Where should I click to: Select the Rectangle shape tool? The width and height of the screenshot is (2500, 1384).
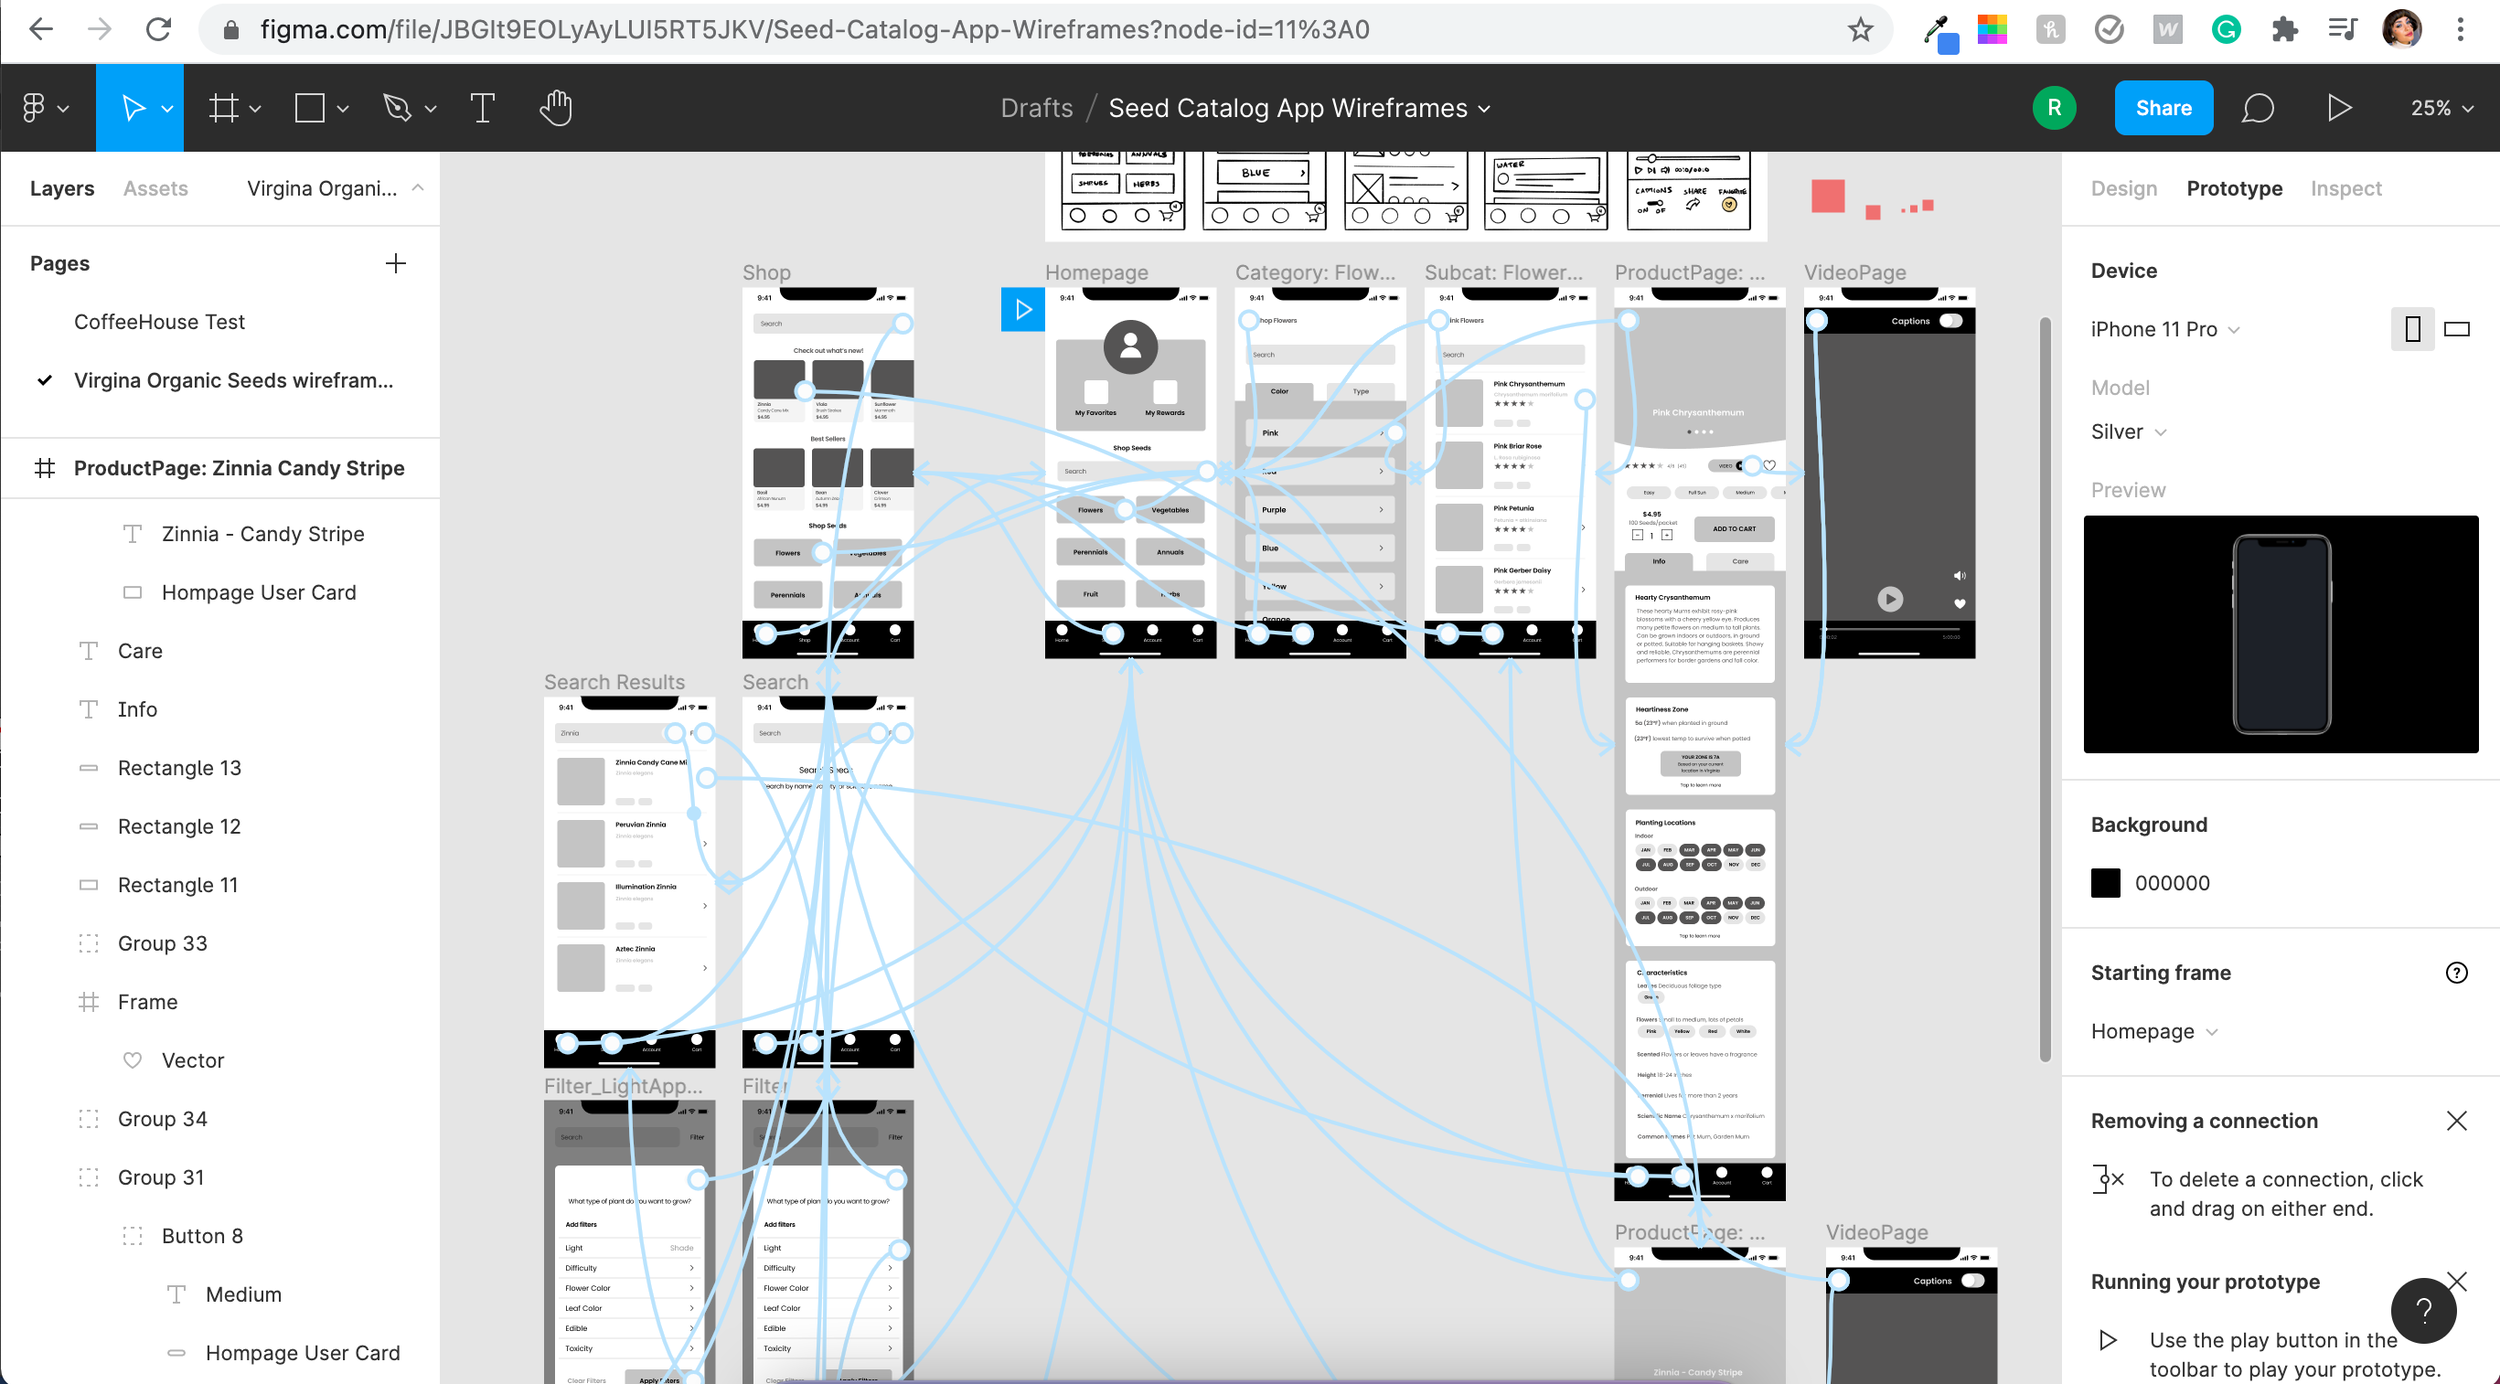(x=310, y=107)
